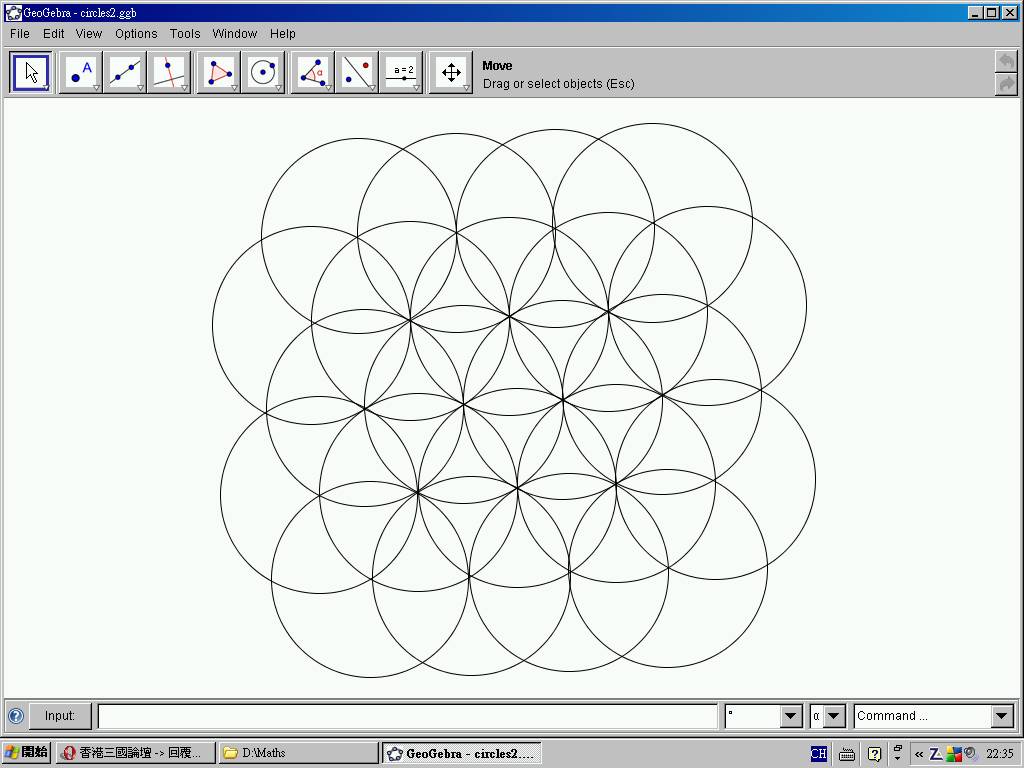Click the Undo arrow button
This screenshot has height=768, width=1024.
(x=1006, y=61)
